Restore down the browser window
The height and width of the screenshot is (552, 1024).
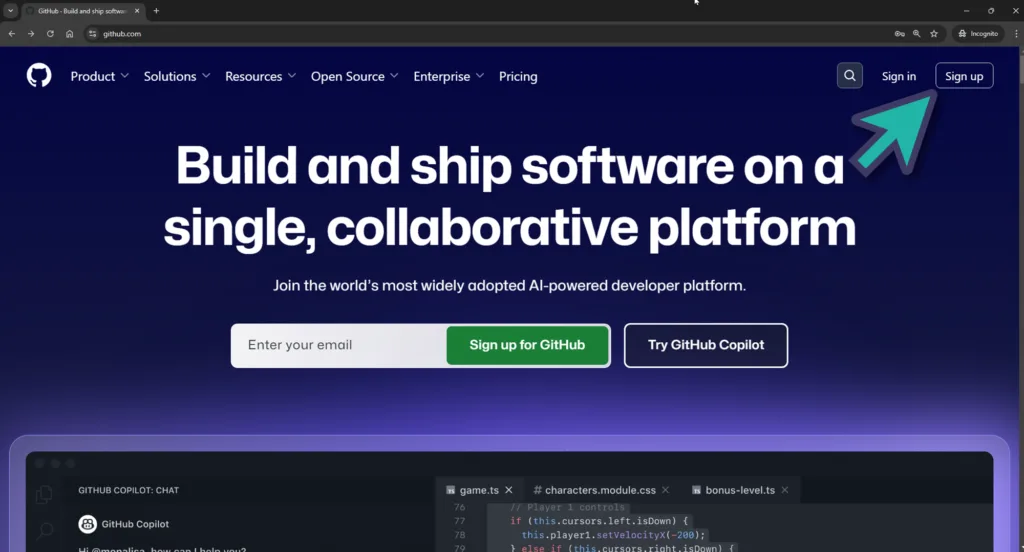point(991,11)
